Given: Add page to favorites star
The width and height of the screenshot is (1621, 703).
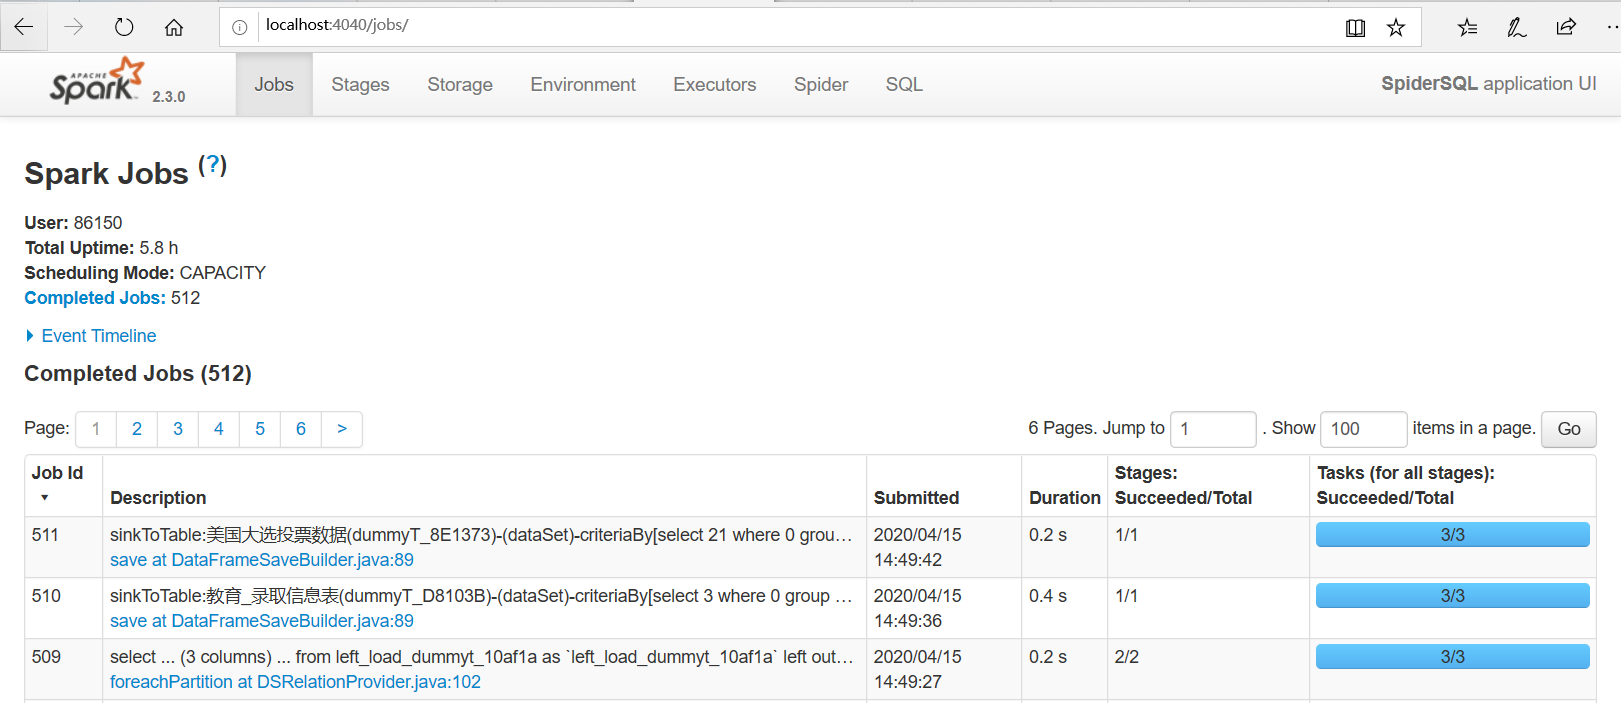Looking at the screenshot, I should point(1396,28).
